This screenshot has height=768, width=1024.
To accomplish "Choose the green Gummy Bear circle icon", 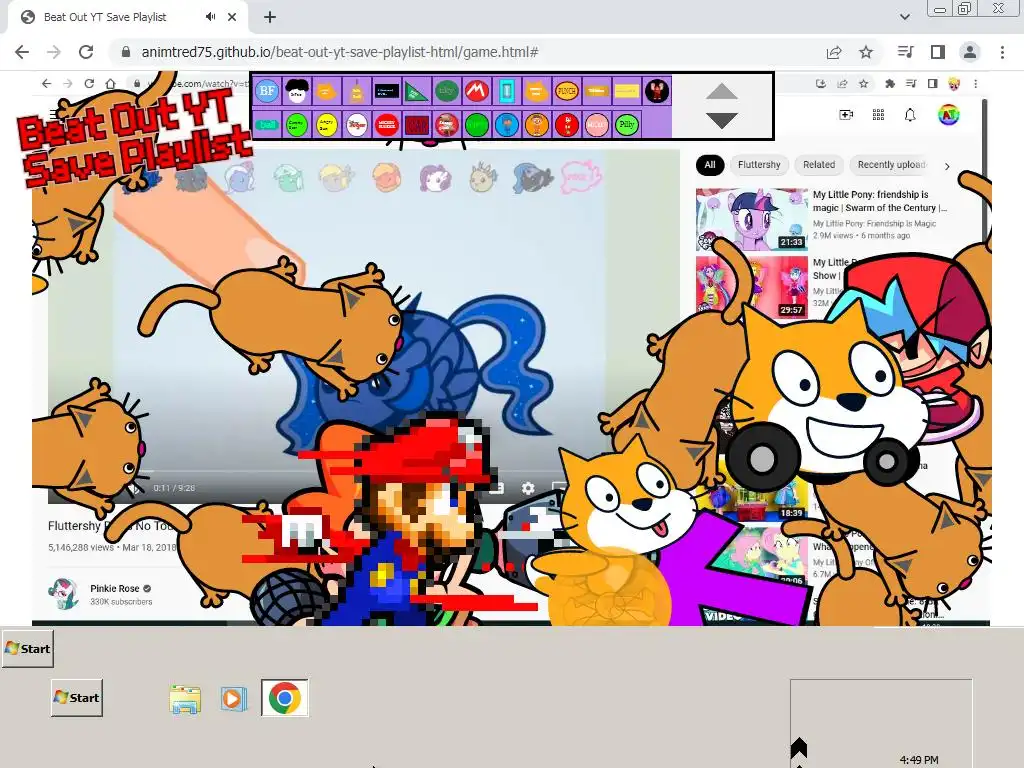I will tap(296, 125).
